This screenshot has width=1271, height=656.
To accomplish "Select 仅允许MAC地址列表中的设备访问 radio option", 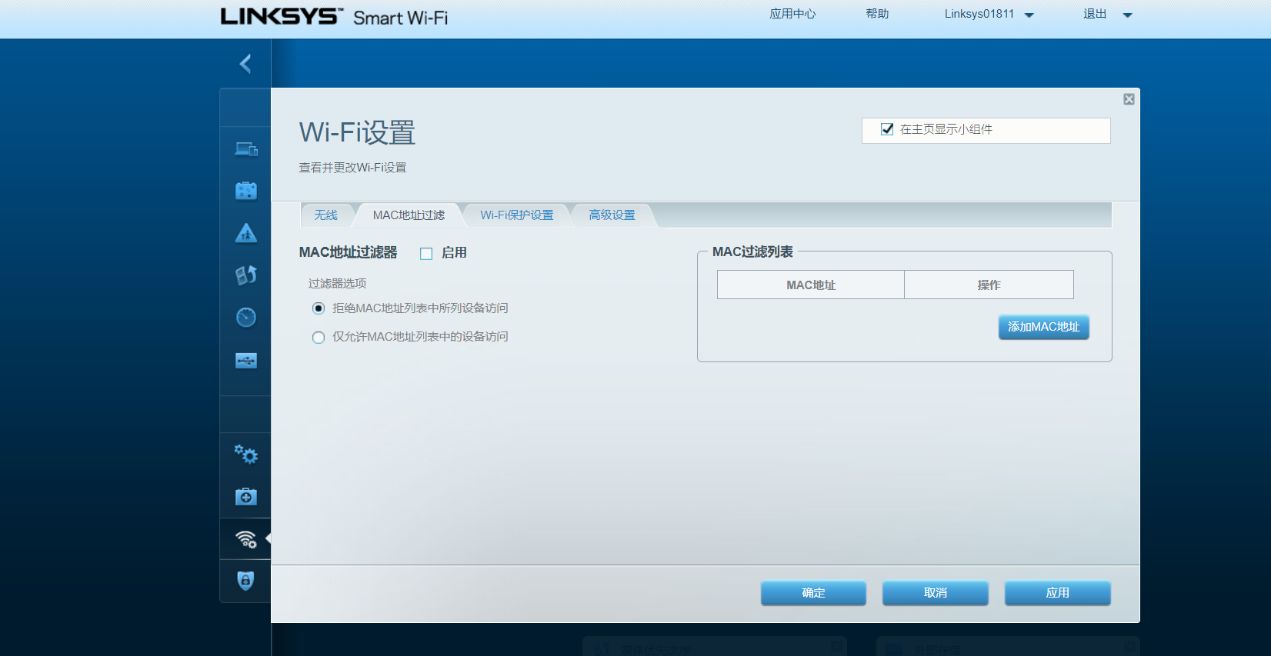I will pos(319,338).
